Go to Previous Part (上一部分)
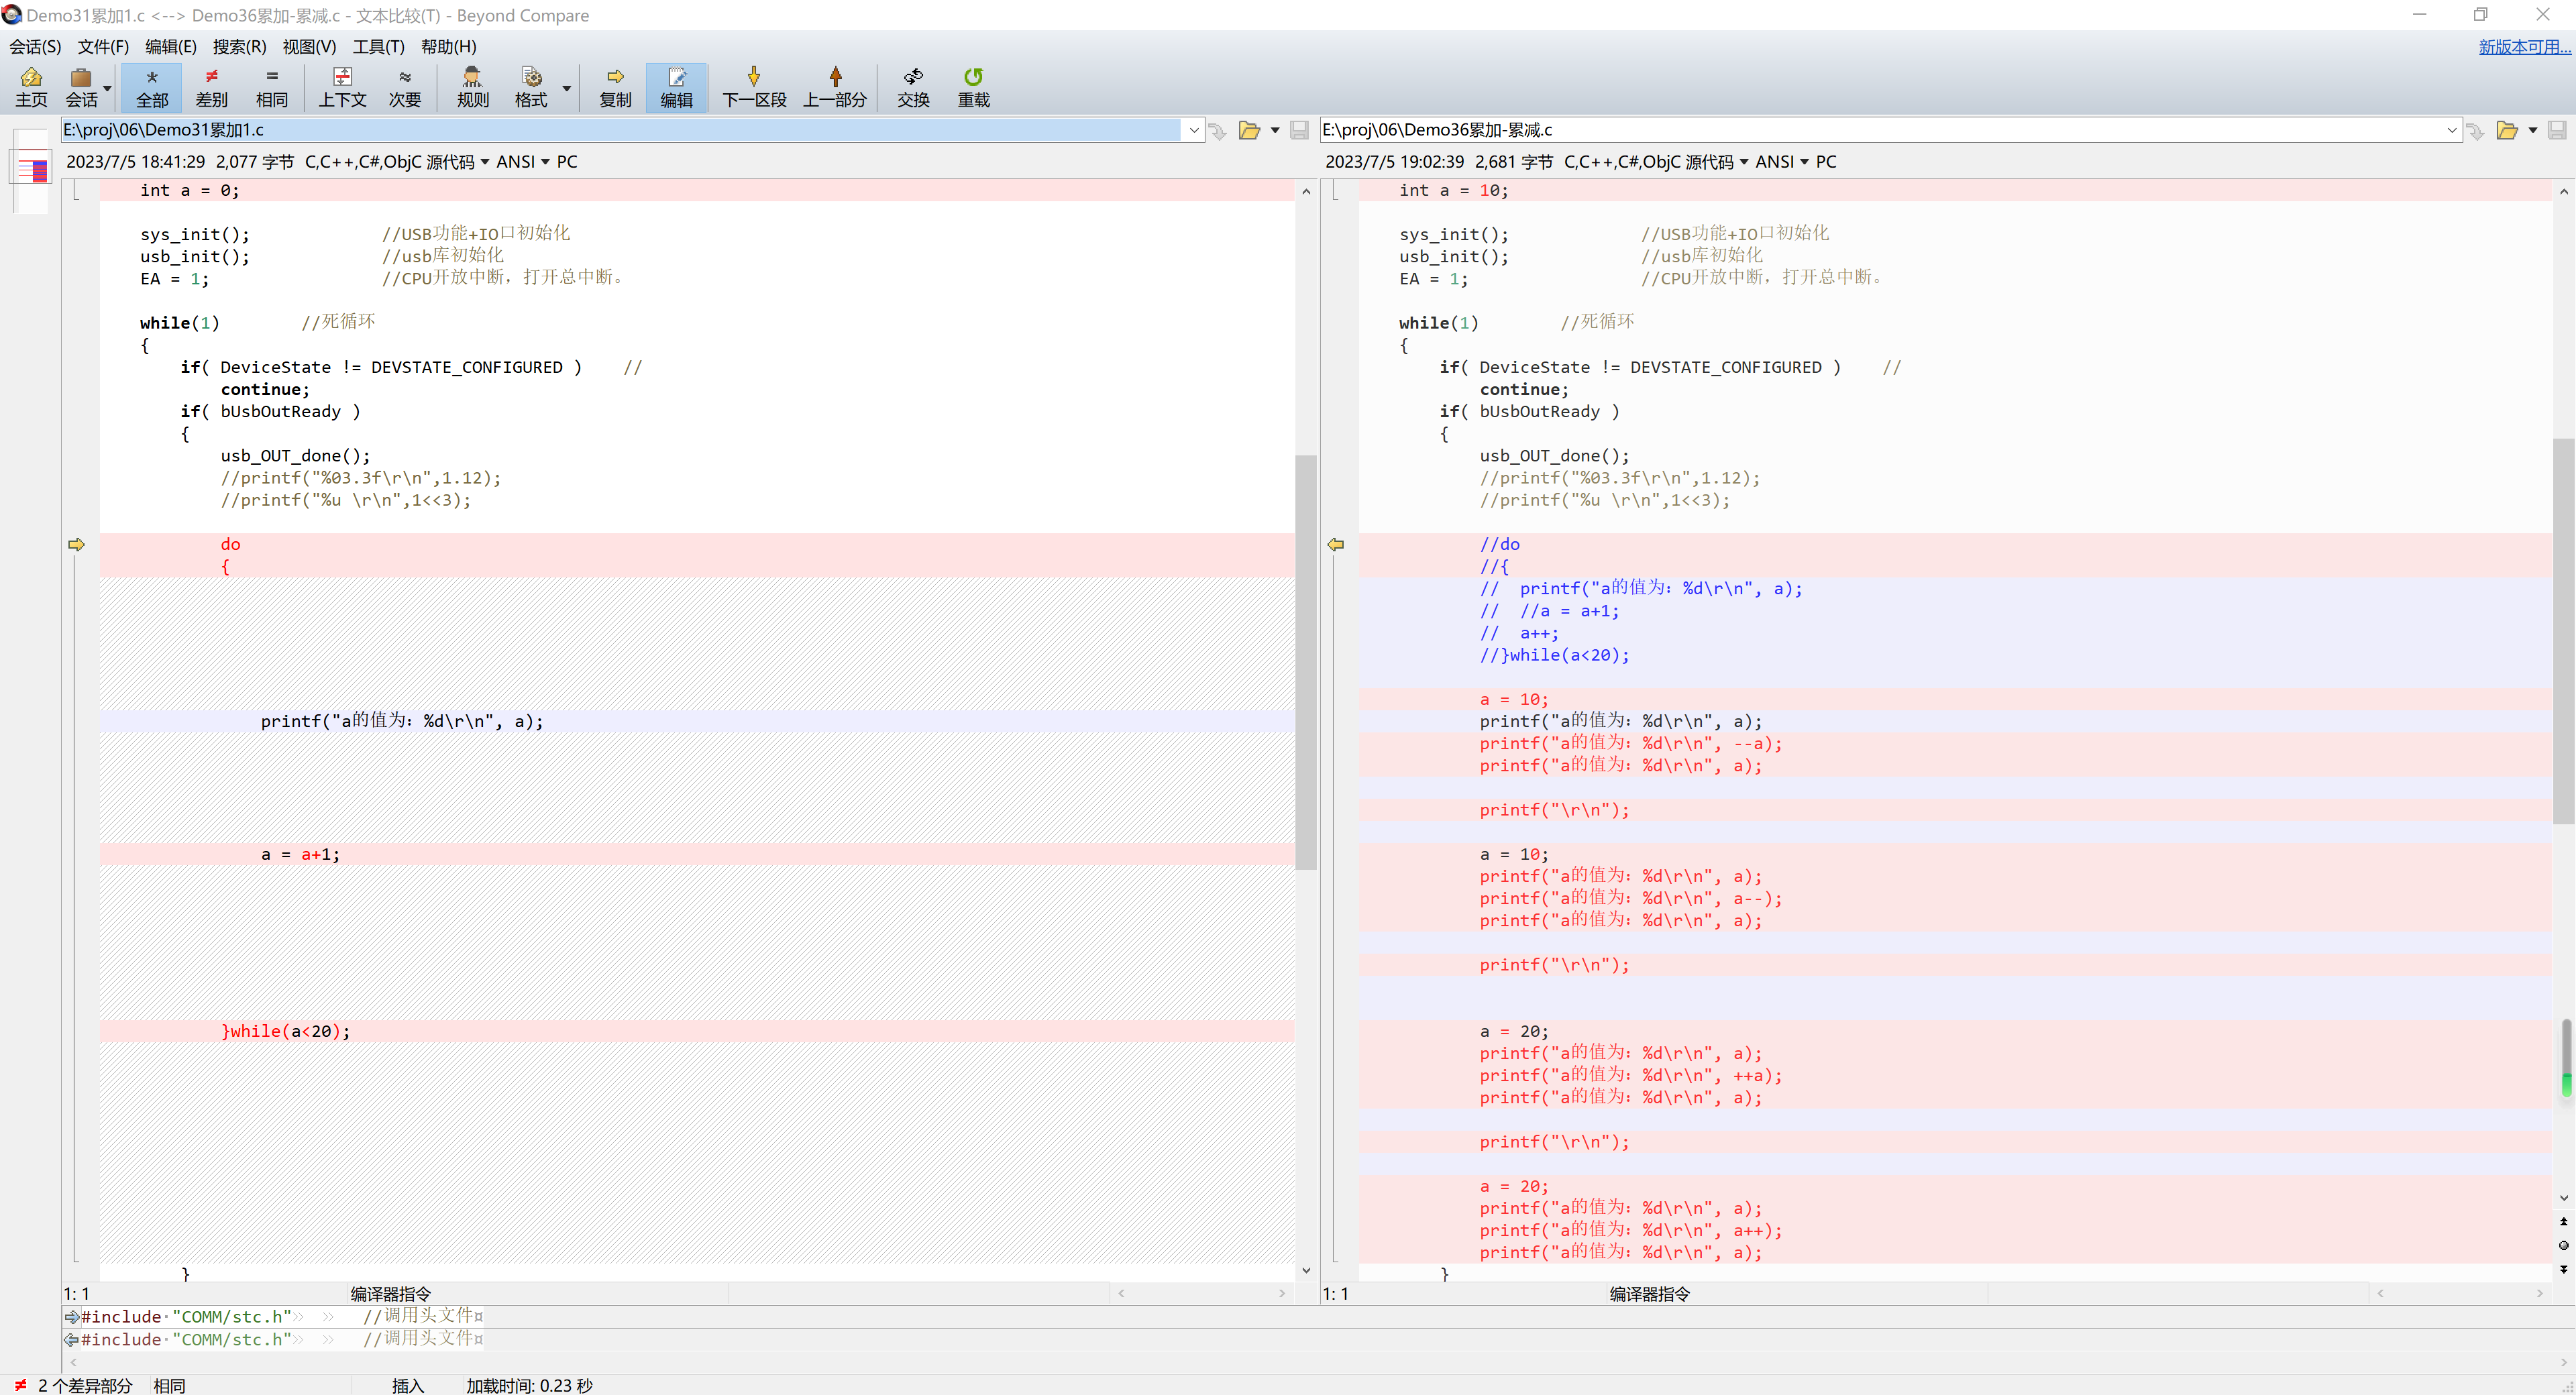This screenshot has width=2576, height=1395. (834, 87)
